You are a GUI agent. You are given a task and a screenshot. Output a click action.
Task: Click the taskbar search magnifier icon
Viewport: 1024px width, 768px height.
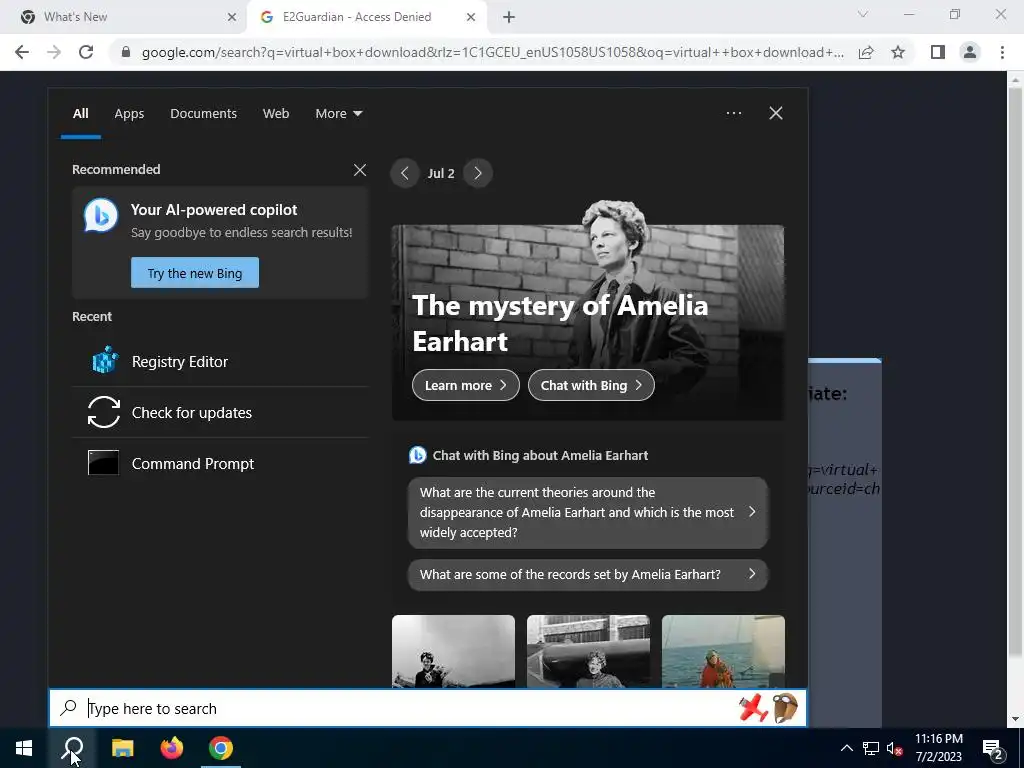73,748
